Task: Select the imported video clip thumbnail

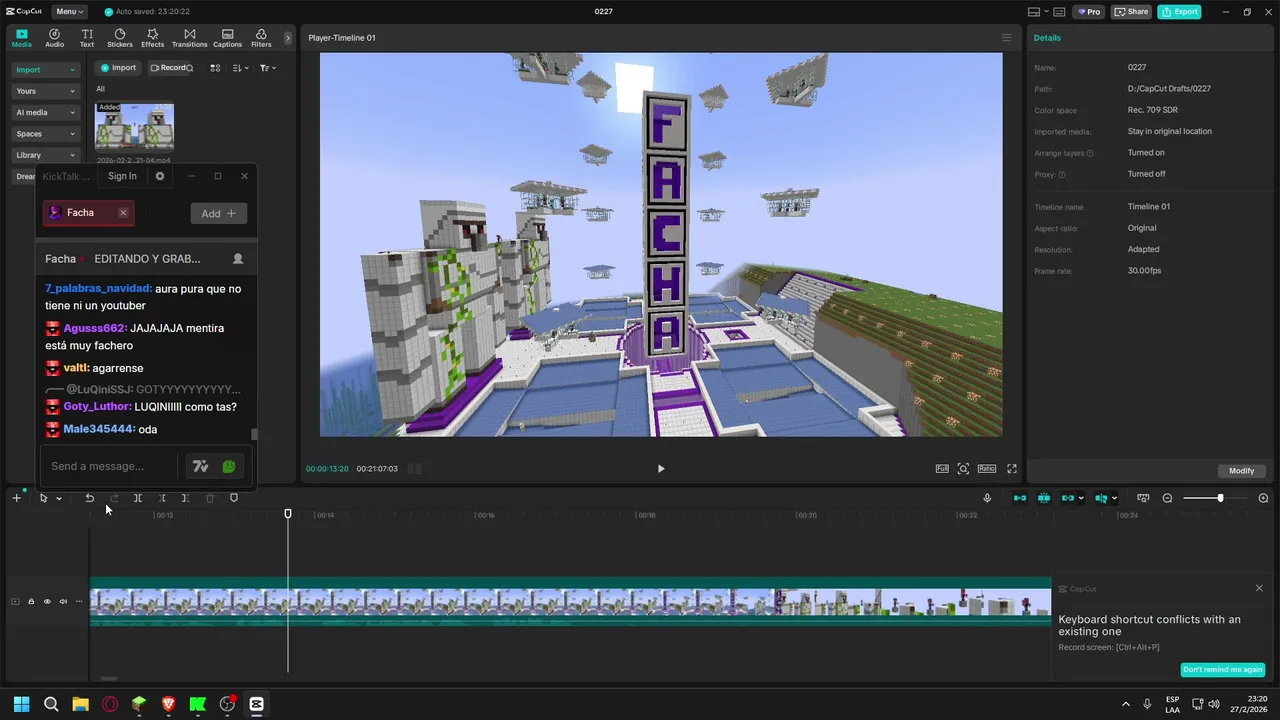Action: (x=134, y=126)
